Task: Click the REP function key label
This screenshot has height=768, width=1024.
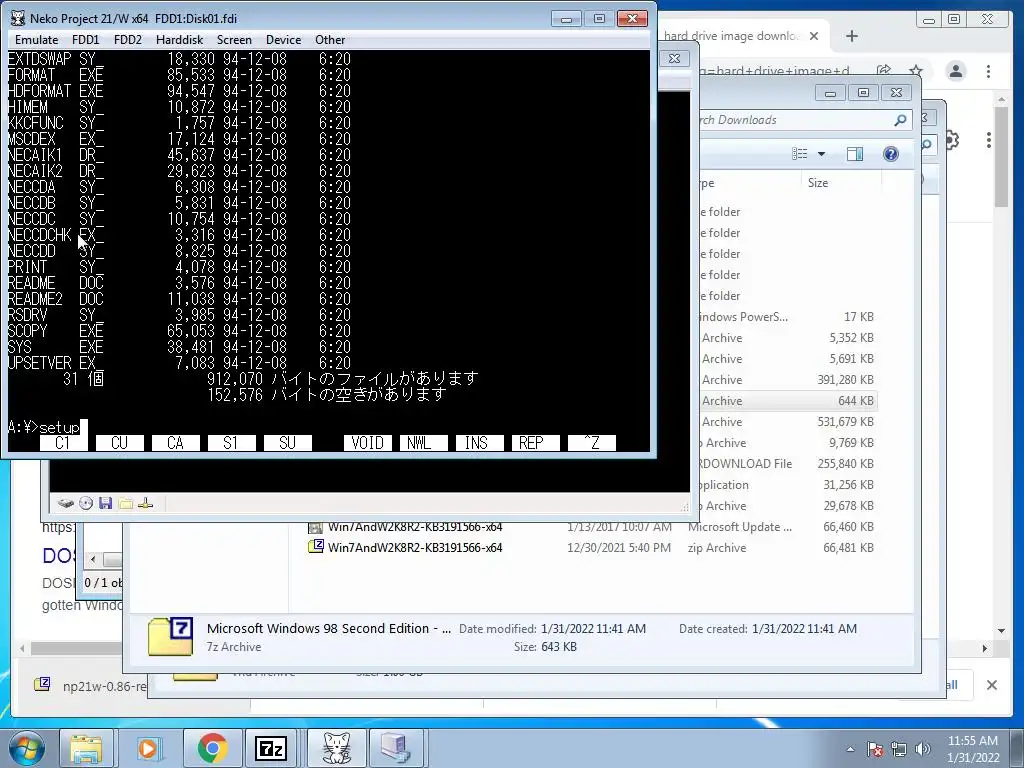Action: (x=536, y=443)
